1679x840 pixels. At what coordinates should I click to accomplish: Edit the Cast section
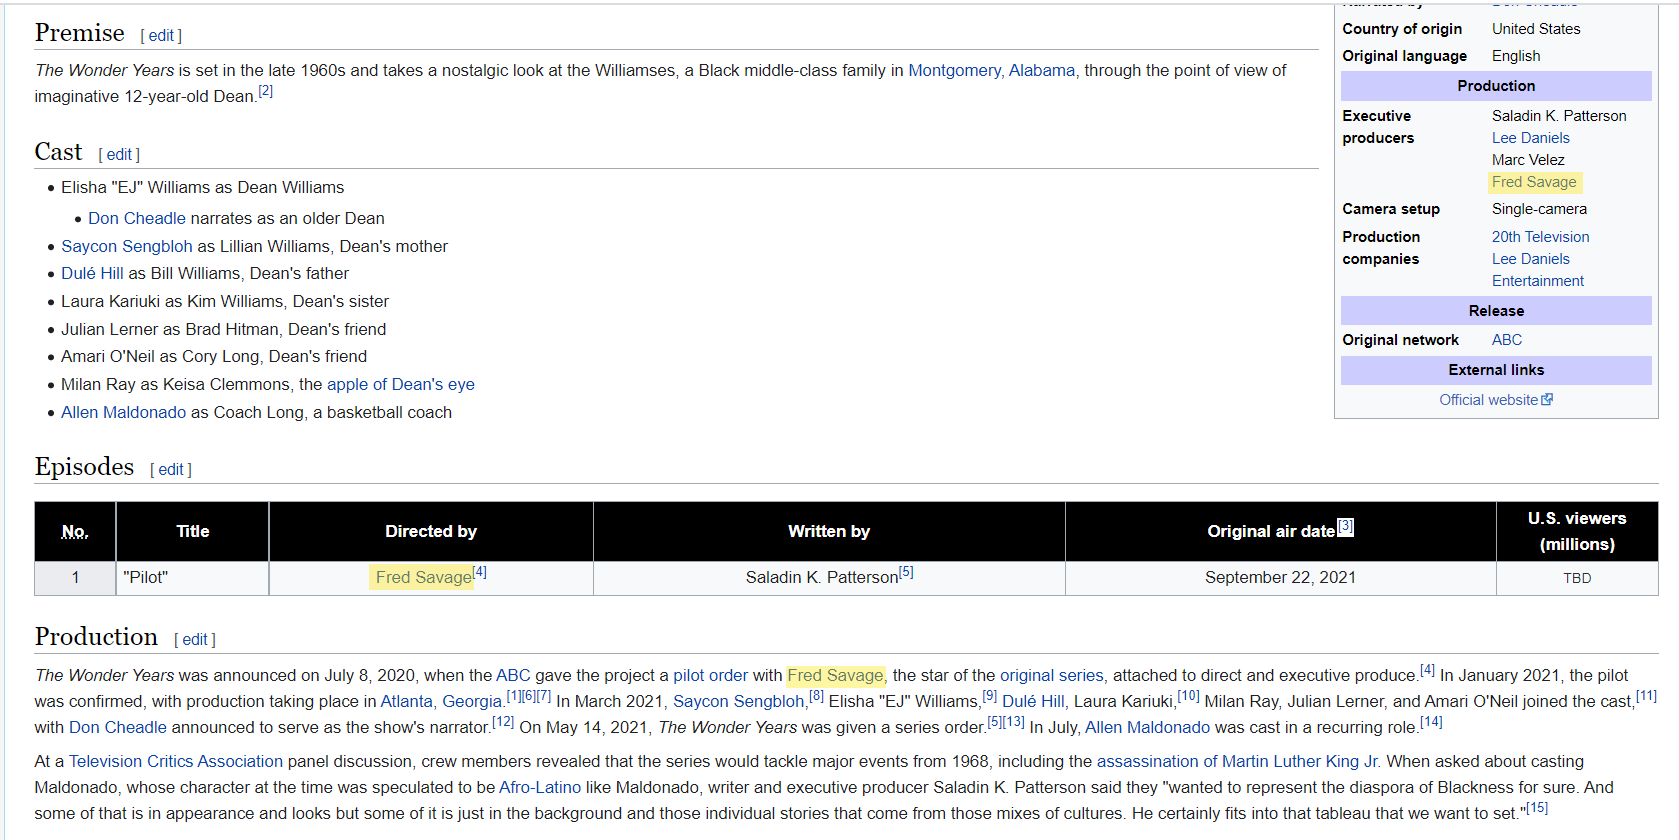click(119, 155)
